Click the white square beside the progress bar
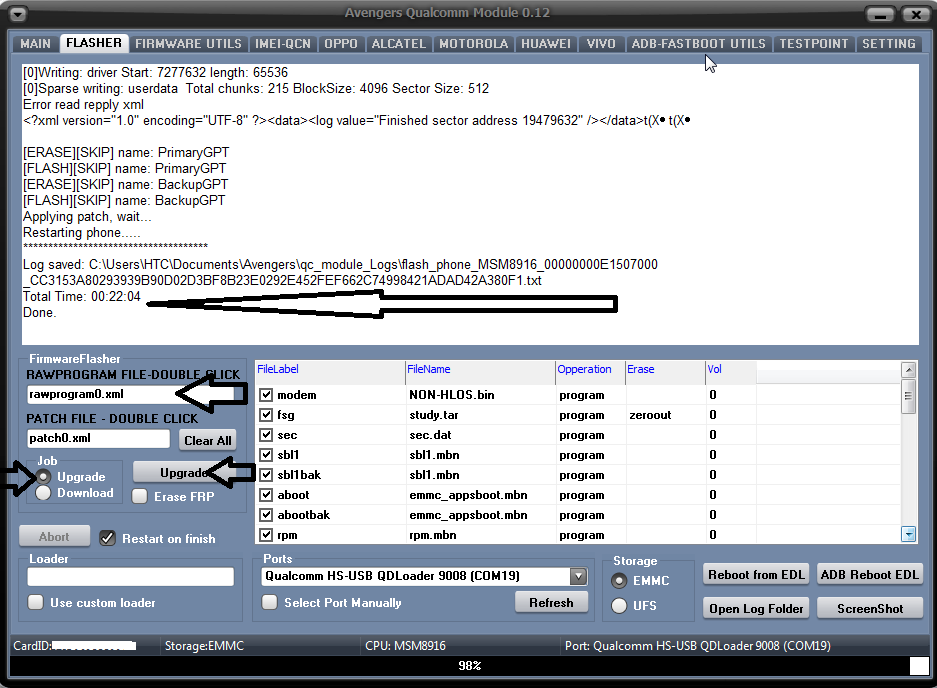 pos(919,666)
